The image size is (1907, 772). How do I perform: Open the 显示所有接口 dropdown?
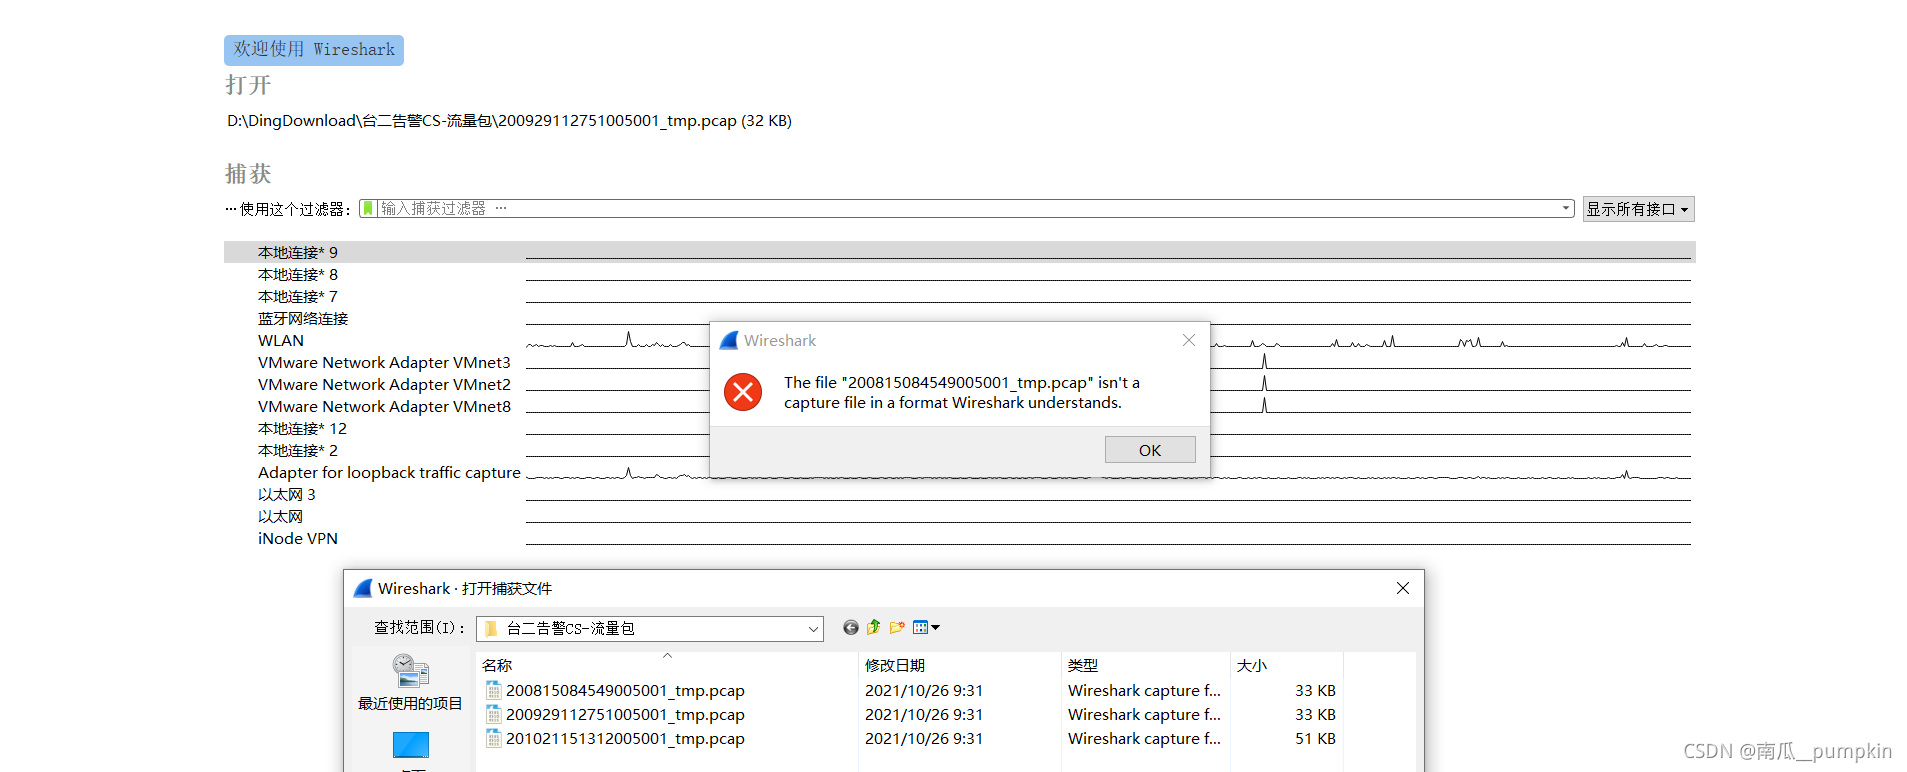pyautogui.click(x=1638, y=209)
